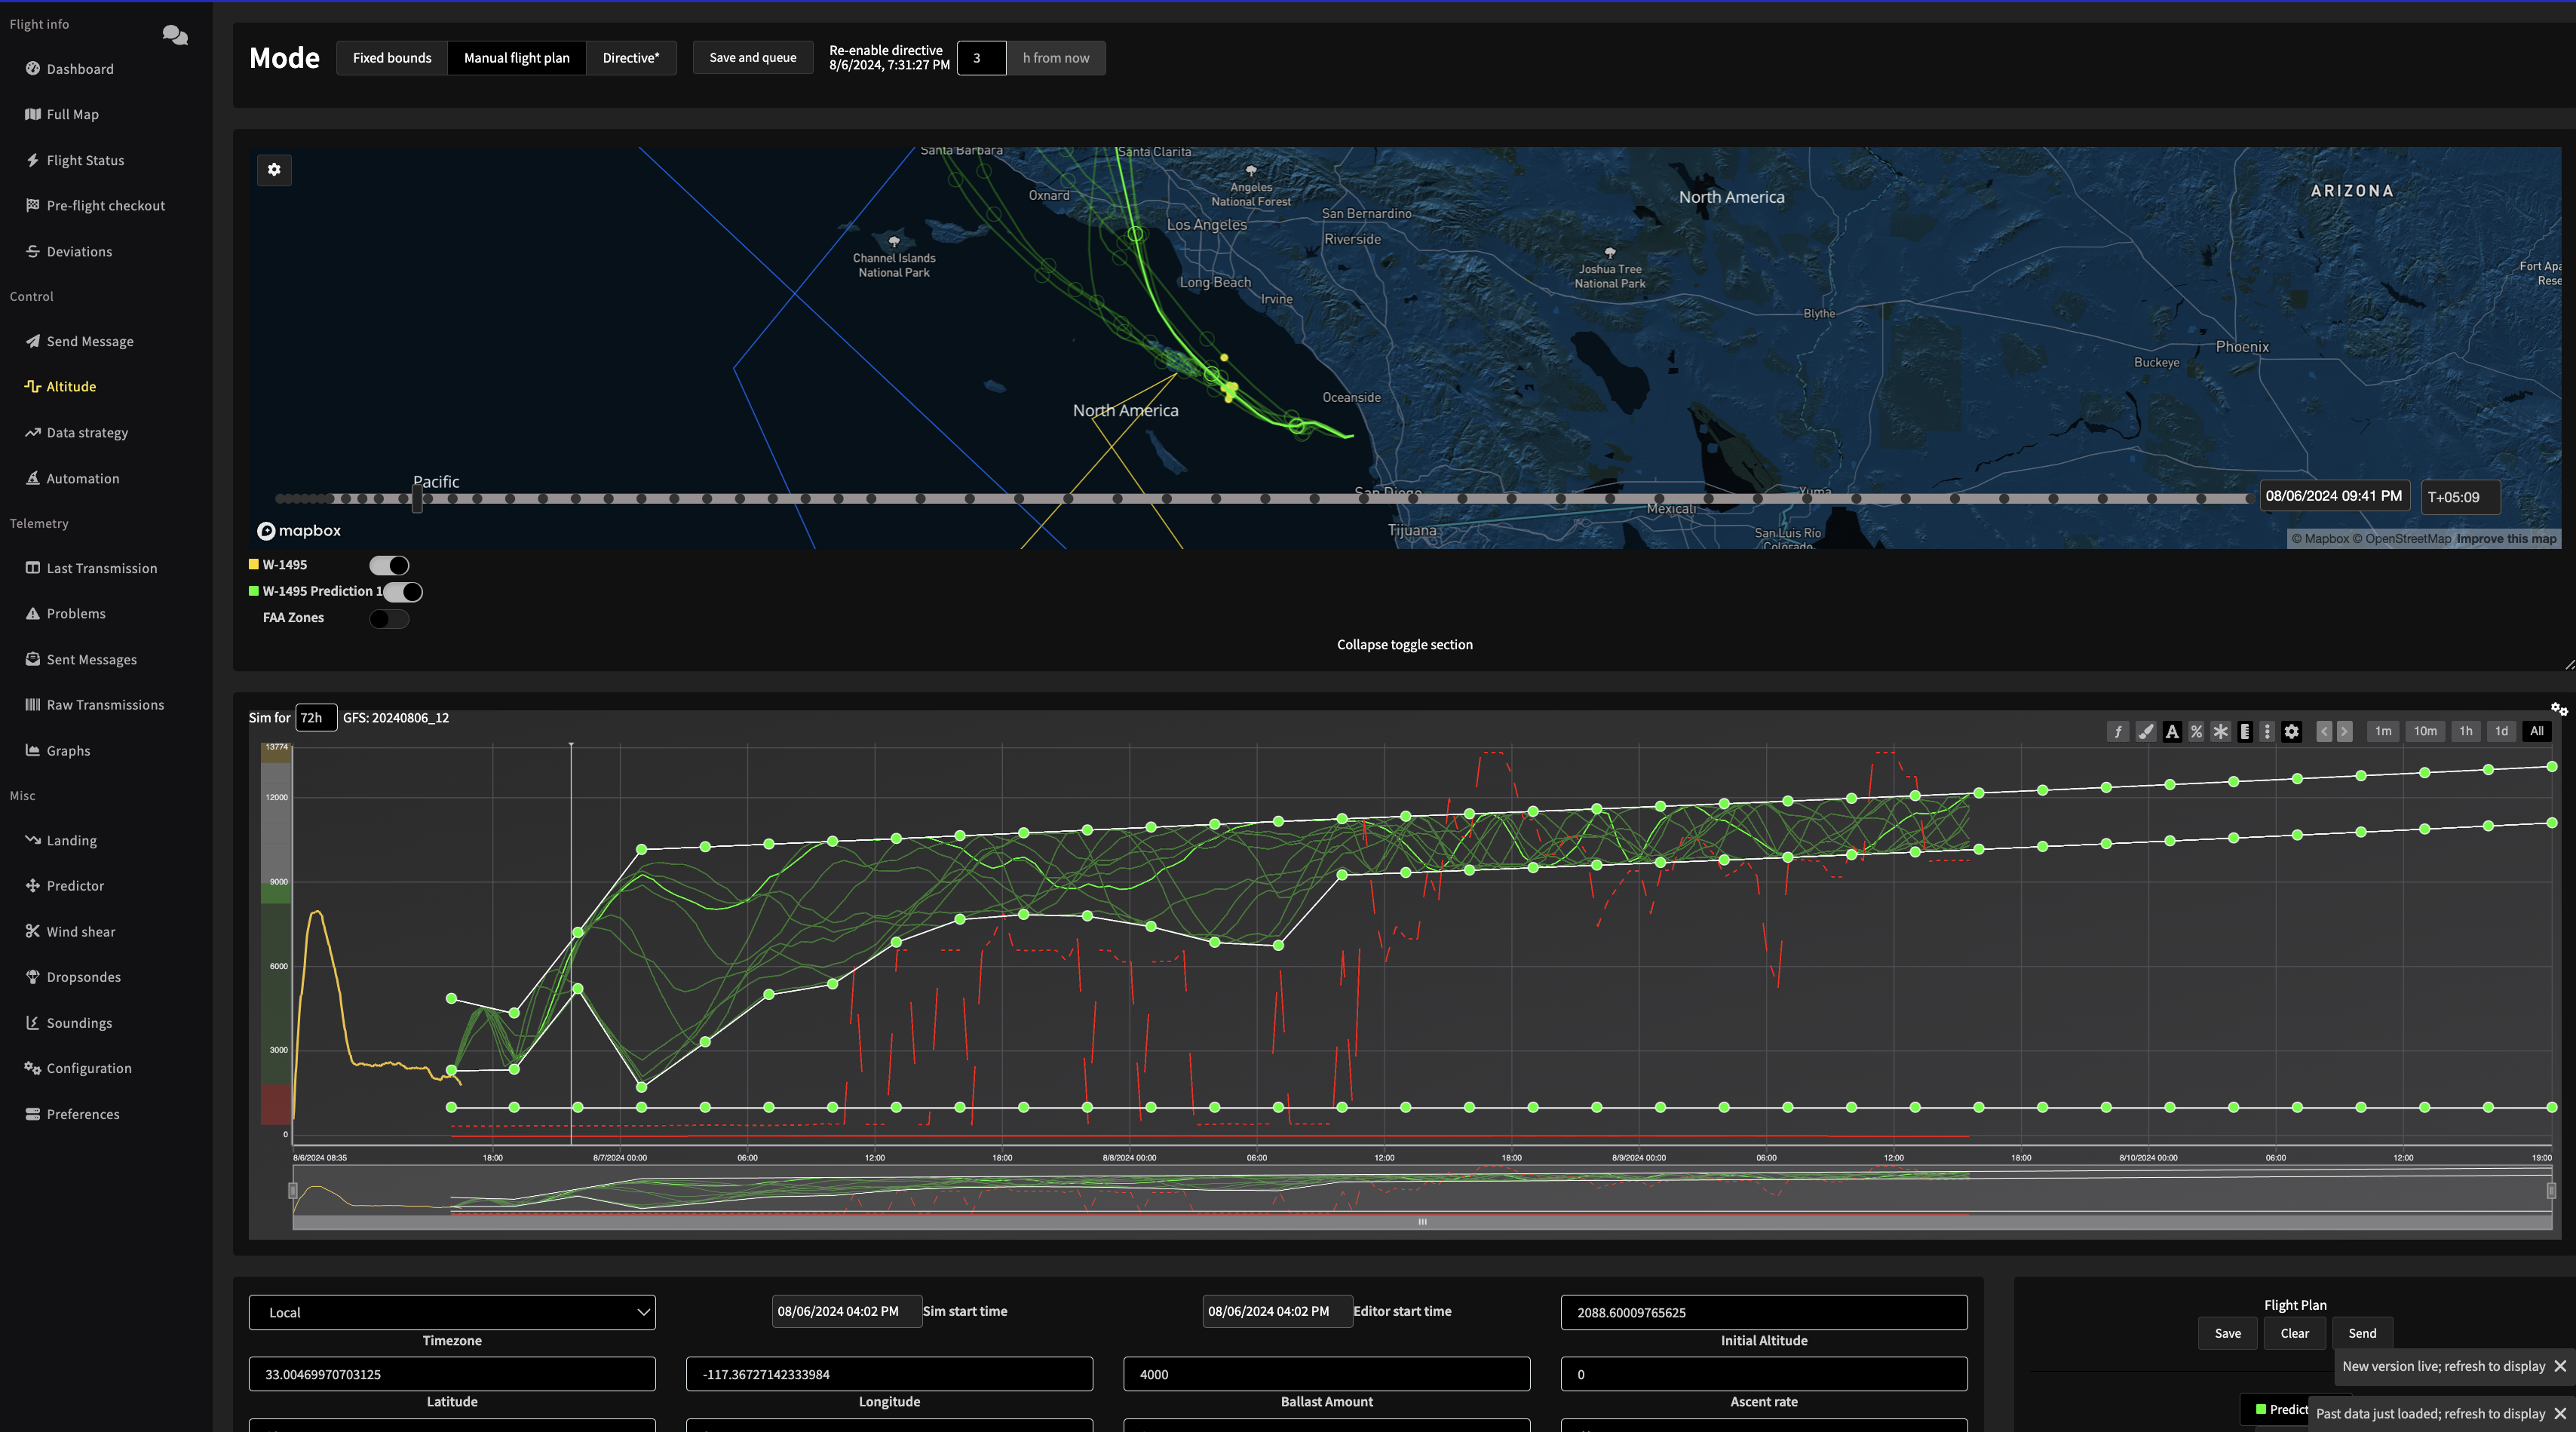Click the Sim for 72h field
The width and height of the screenshot is (2576, 1432).
click(316, 718)
